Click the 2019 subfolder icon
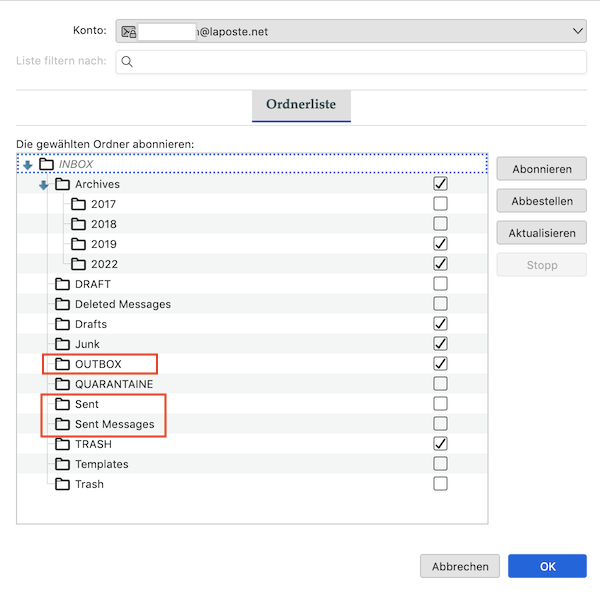600x595 pixels. (x=79, y=244)
